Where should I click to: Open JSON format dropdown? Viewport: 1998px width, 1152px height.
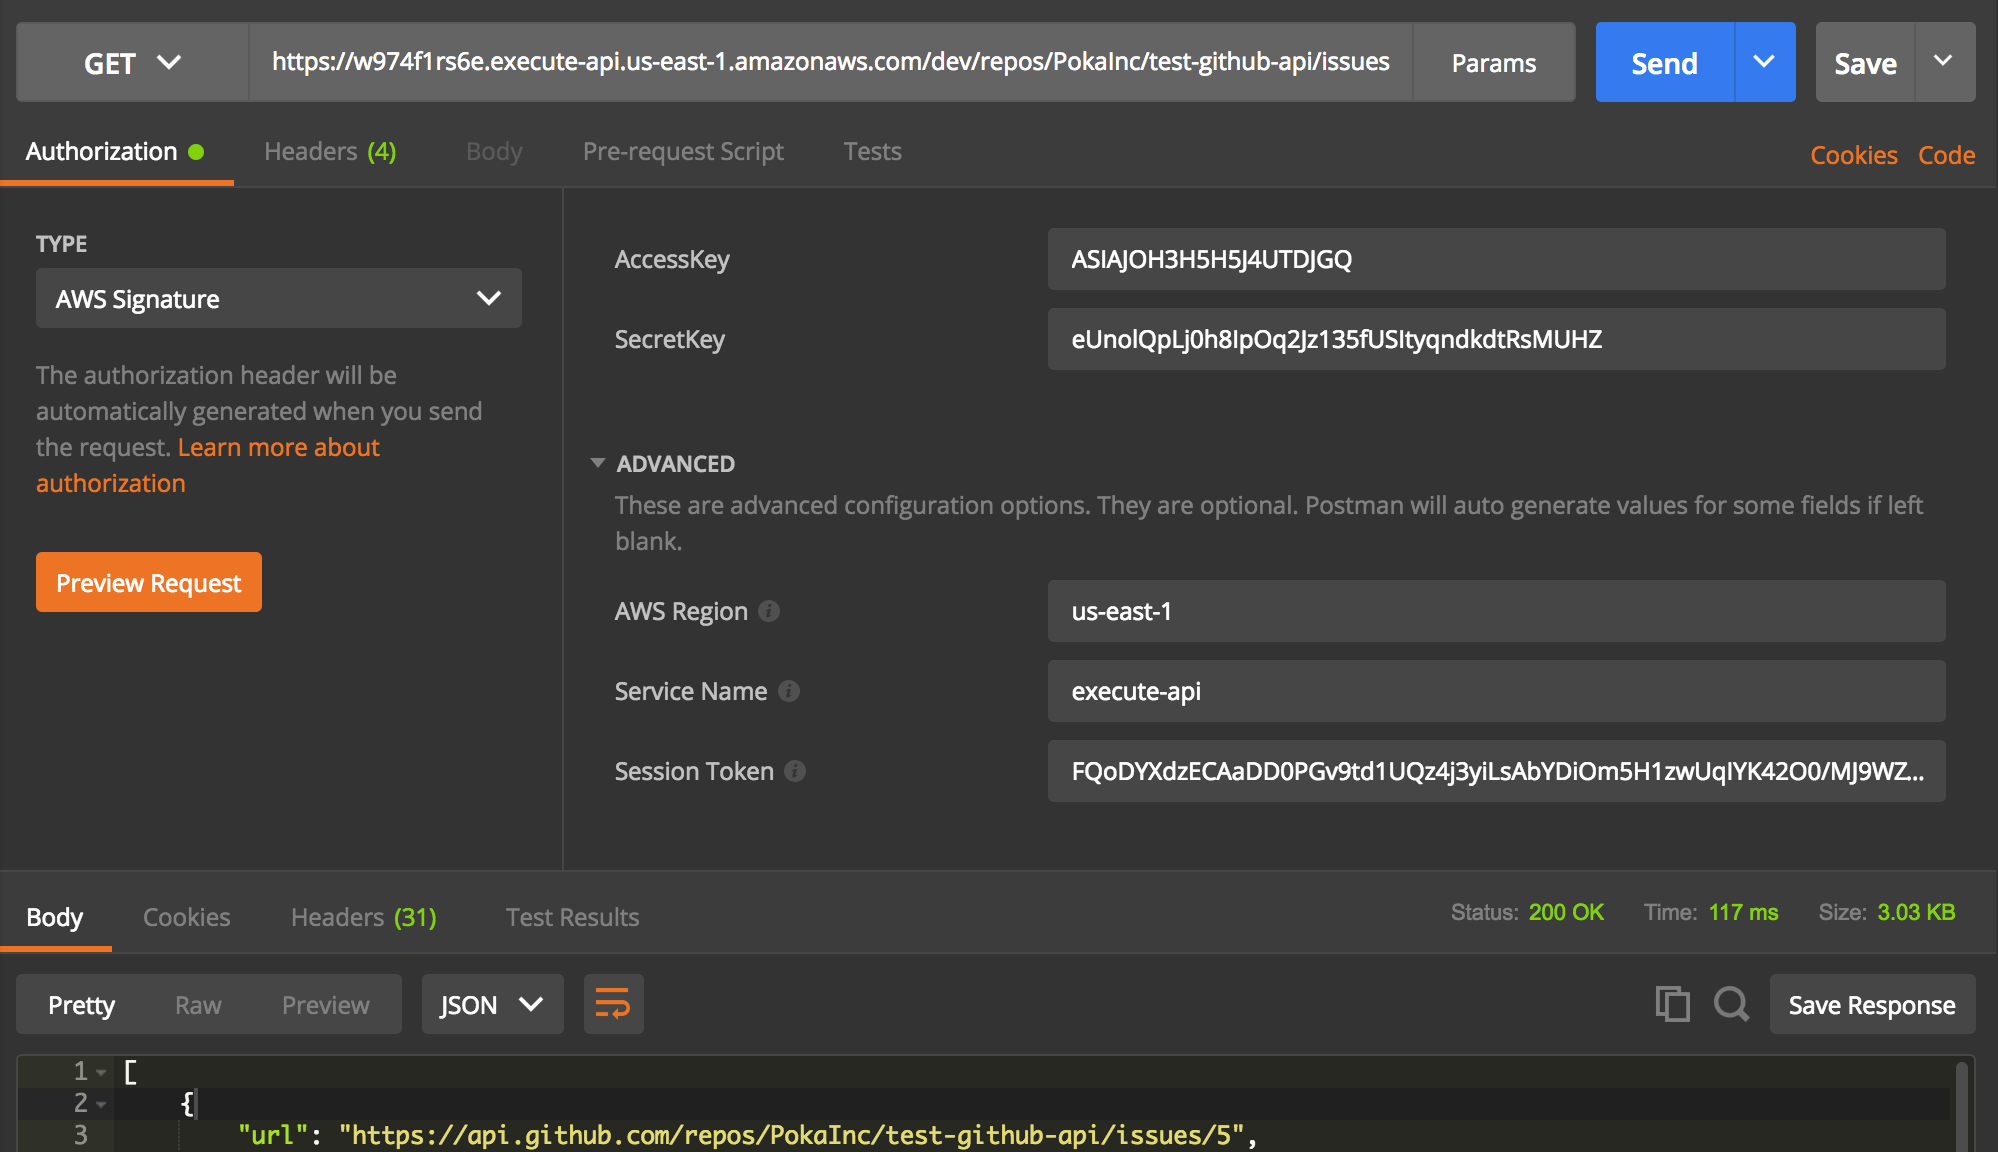coord(492,1004)
